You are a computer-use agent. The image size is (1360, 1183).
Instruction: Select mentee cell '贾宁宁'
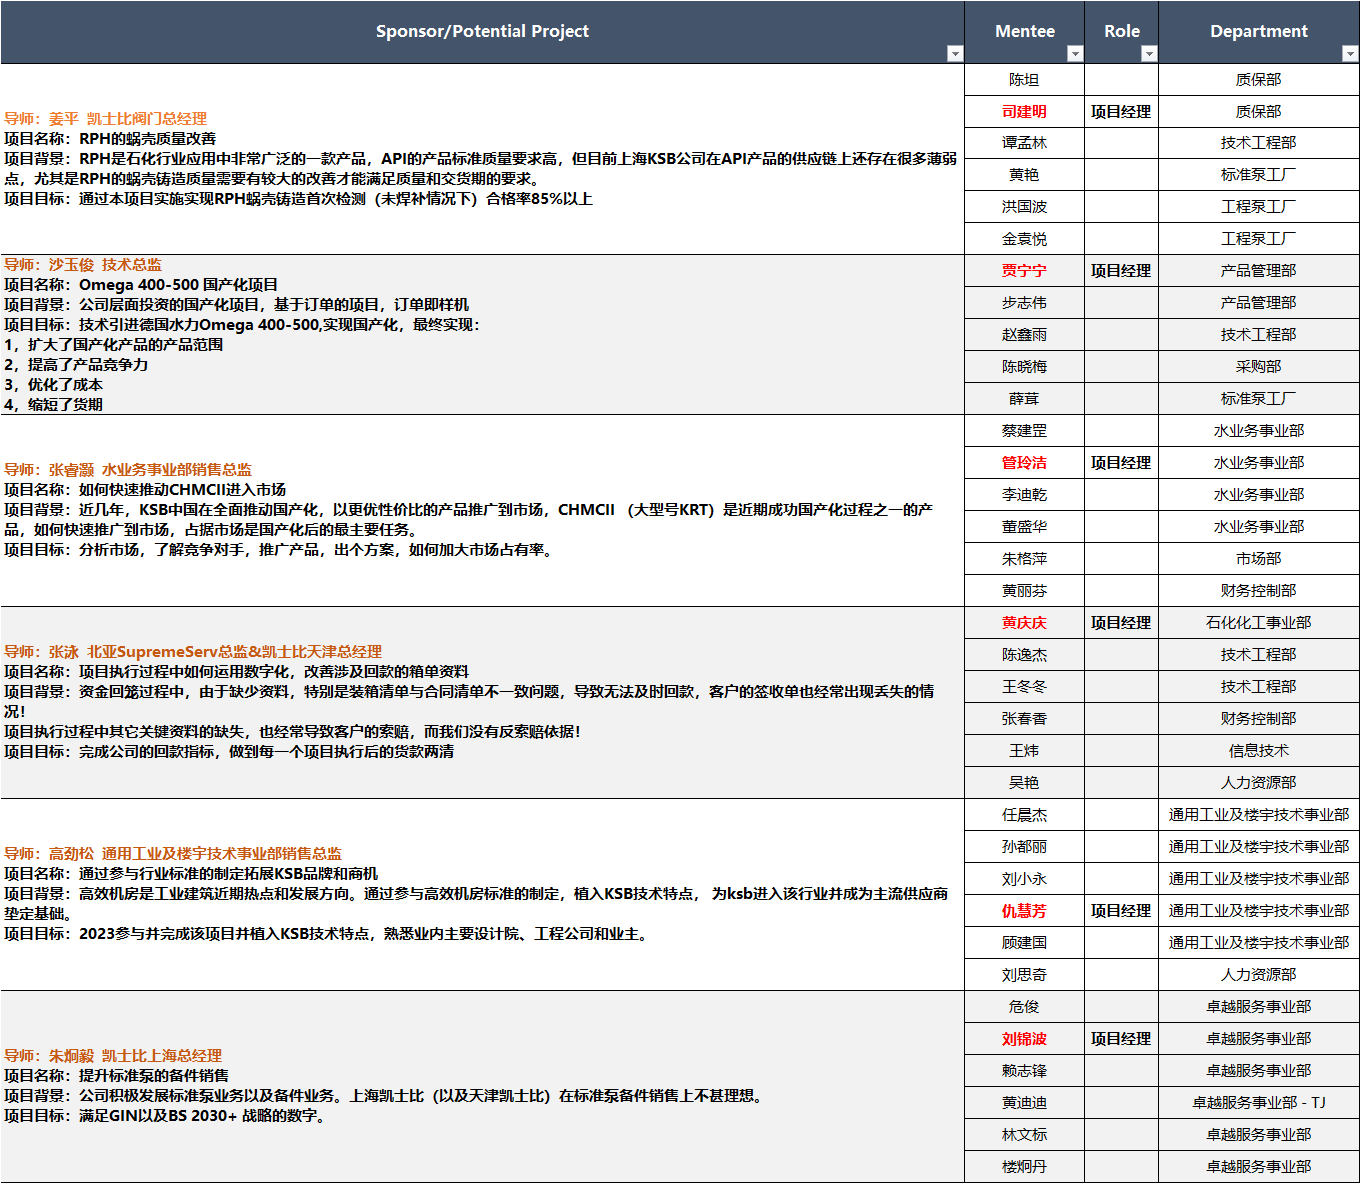1024,271
